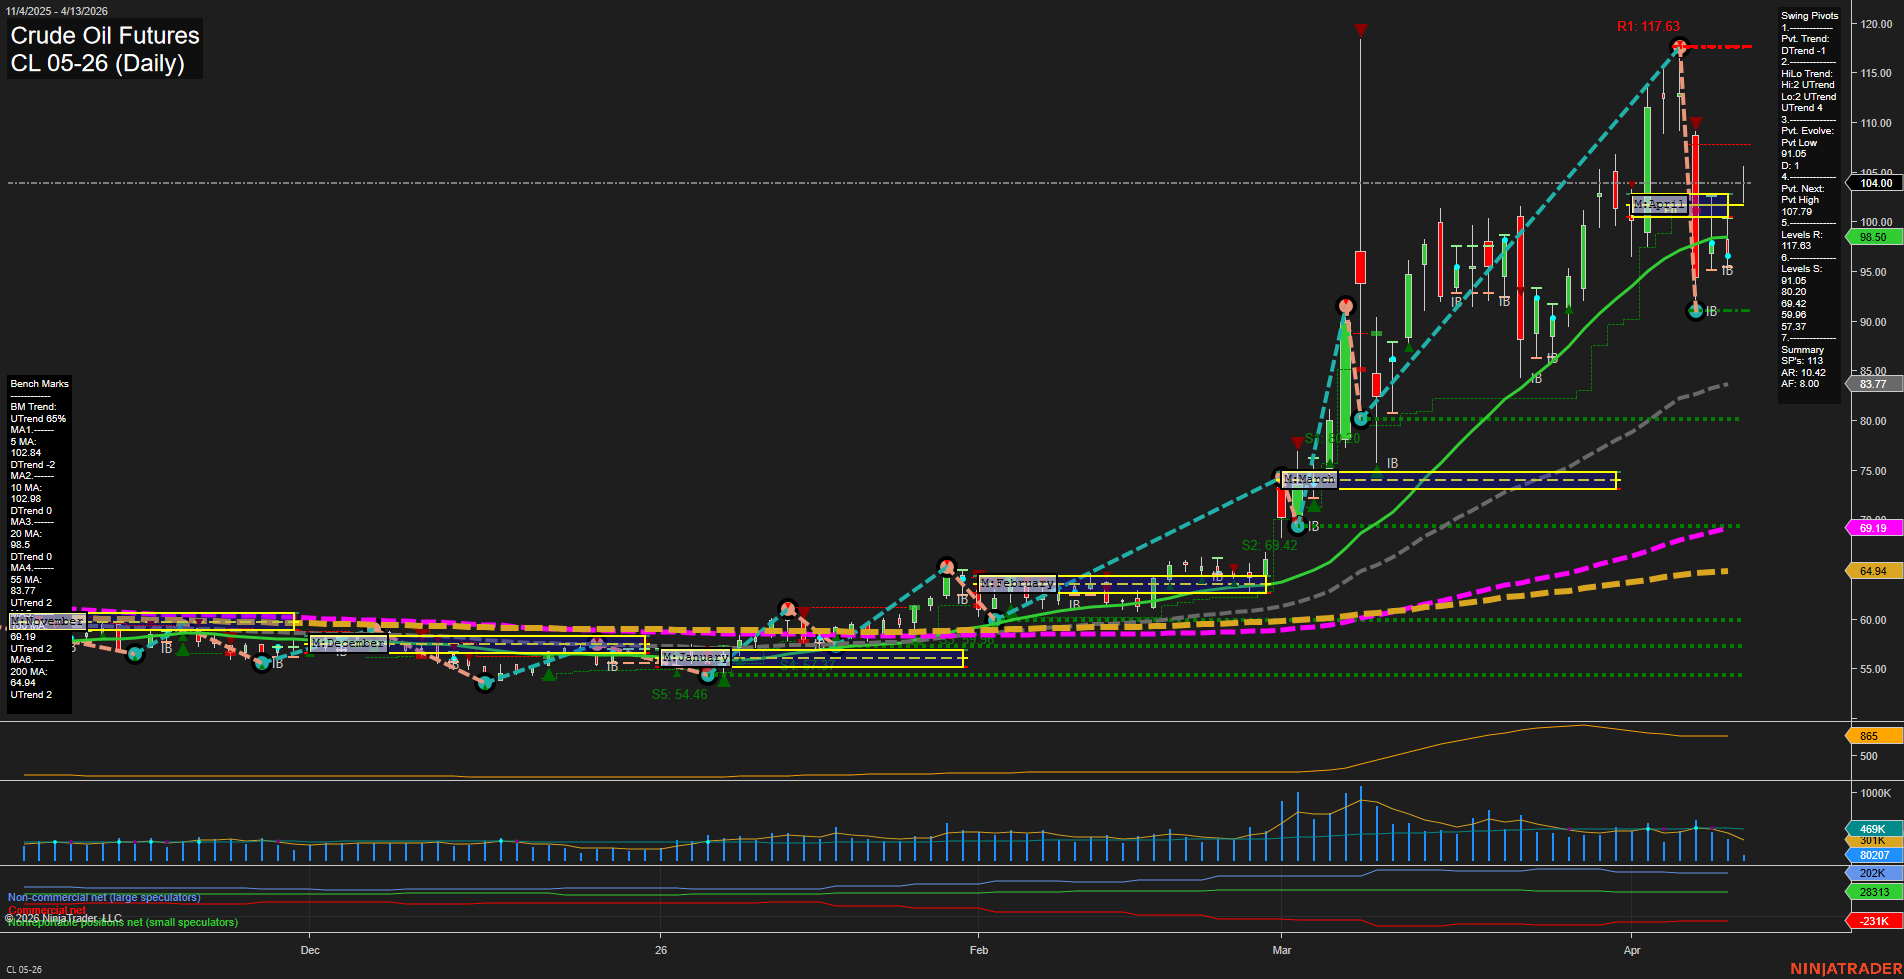Viewport: 1904px width, 979px height.
Task: Click the magenta 69.19 price axis marker
Action: pyautogui.click(x=1872, y=528)
